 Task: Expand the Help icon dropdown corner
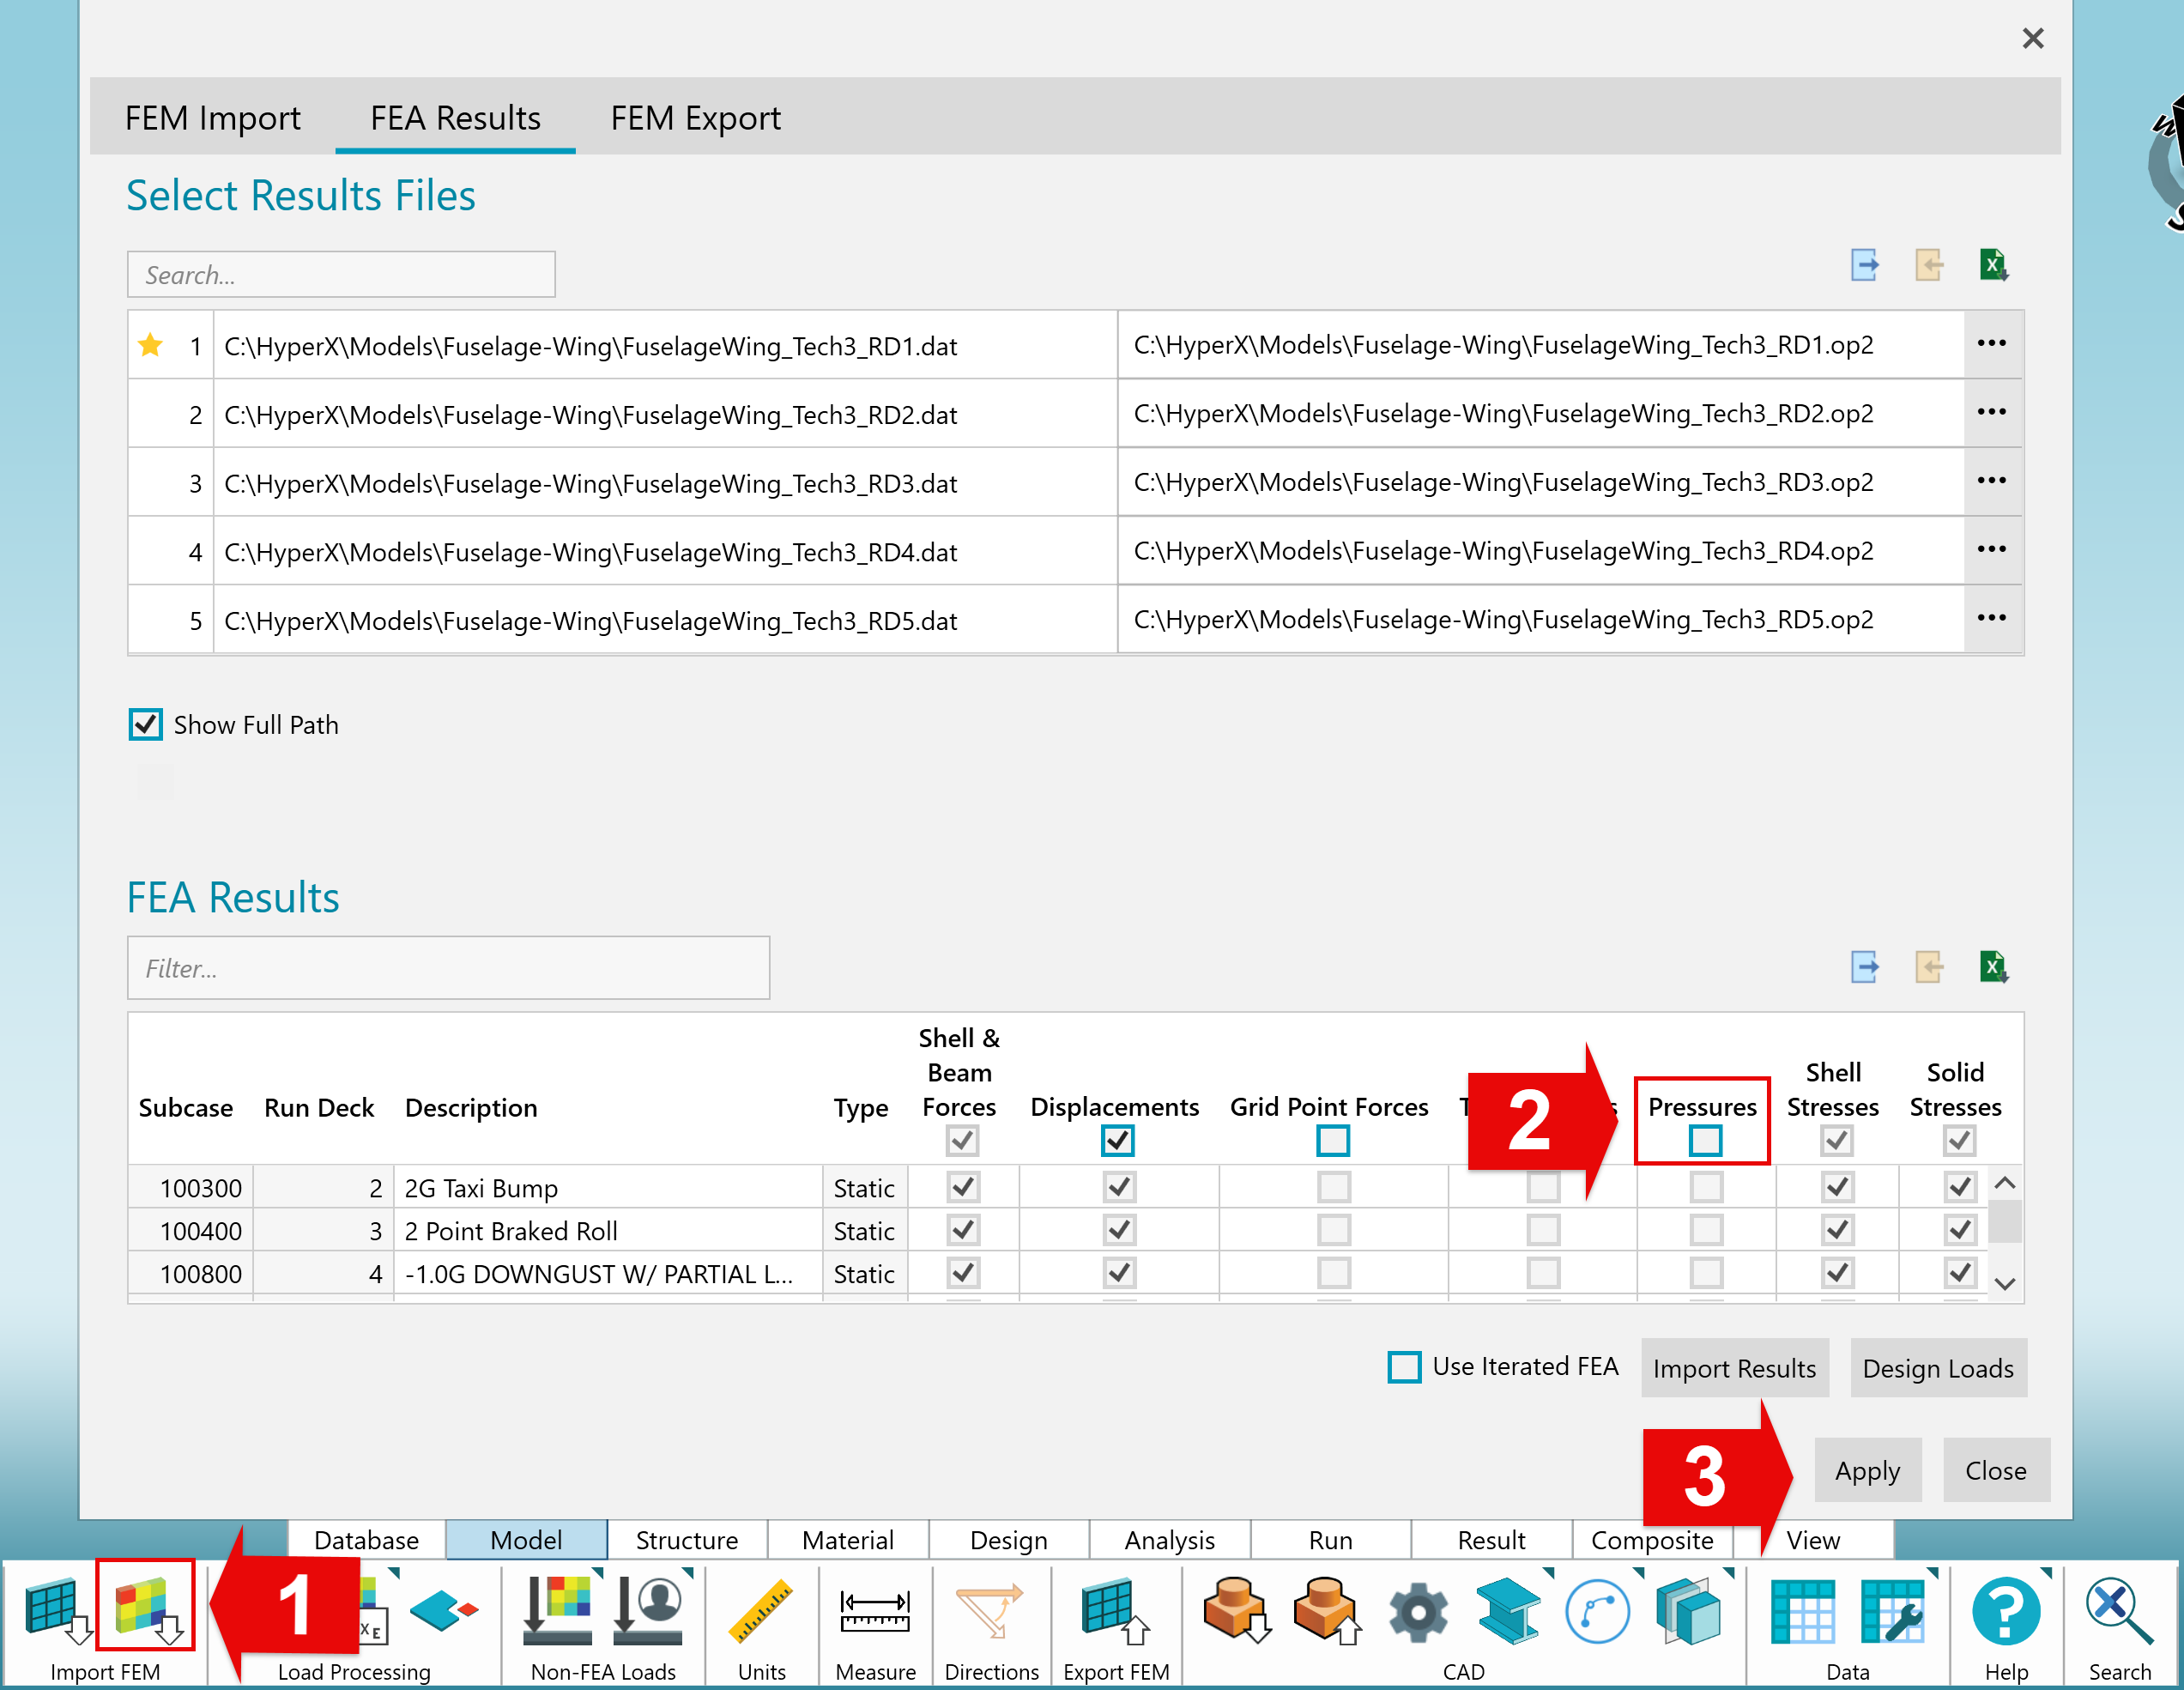click(2046, 1573)
